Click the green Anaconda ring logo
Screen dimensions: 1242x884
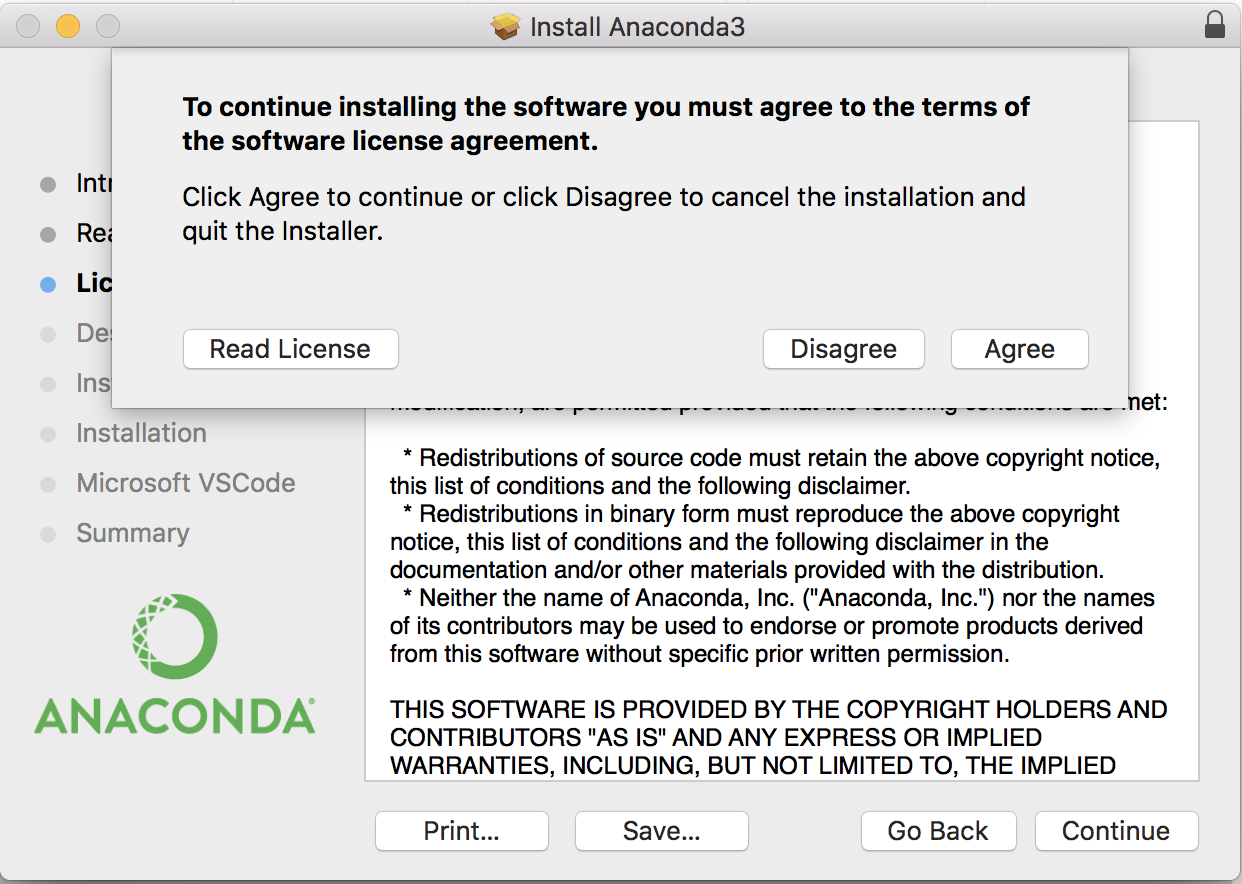174,637
